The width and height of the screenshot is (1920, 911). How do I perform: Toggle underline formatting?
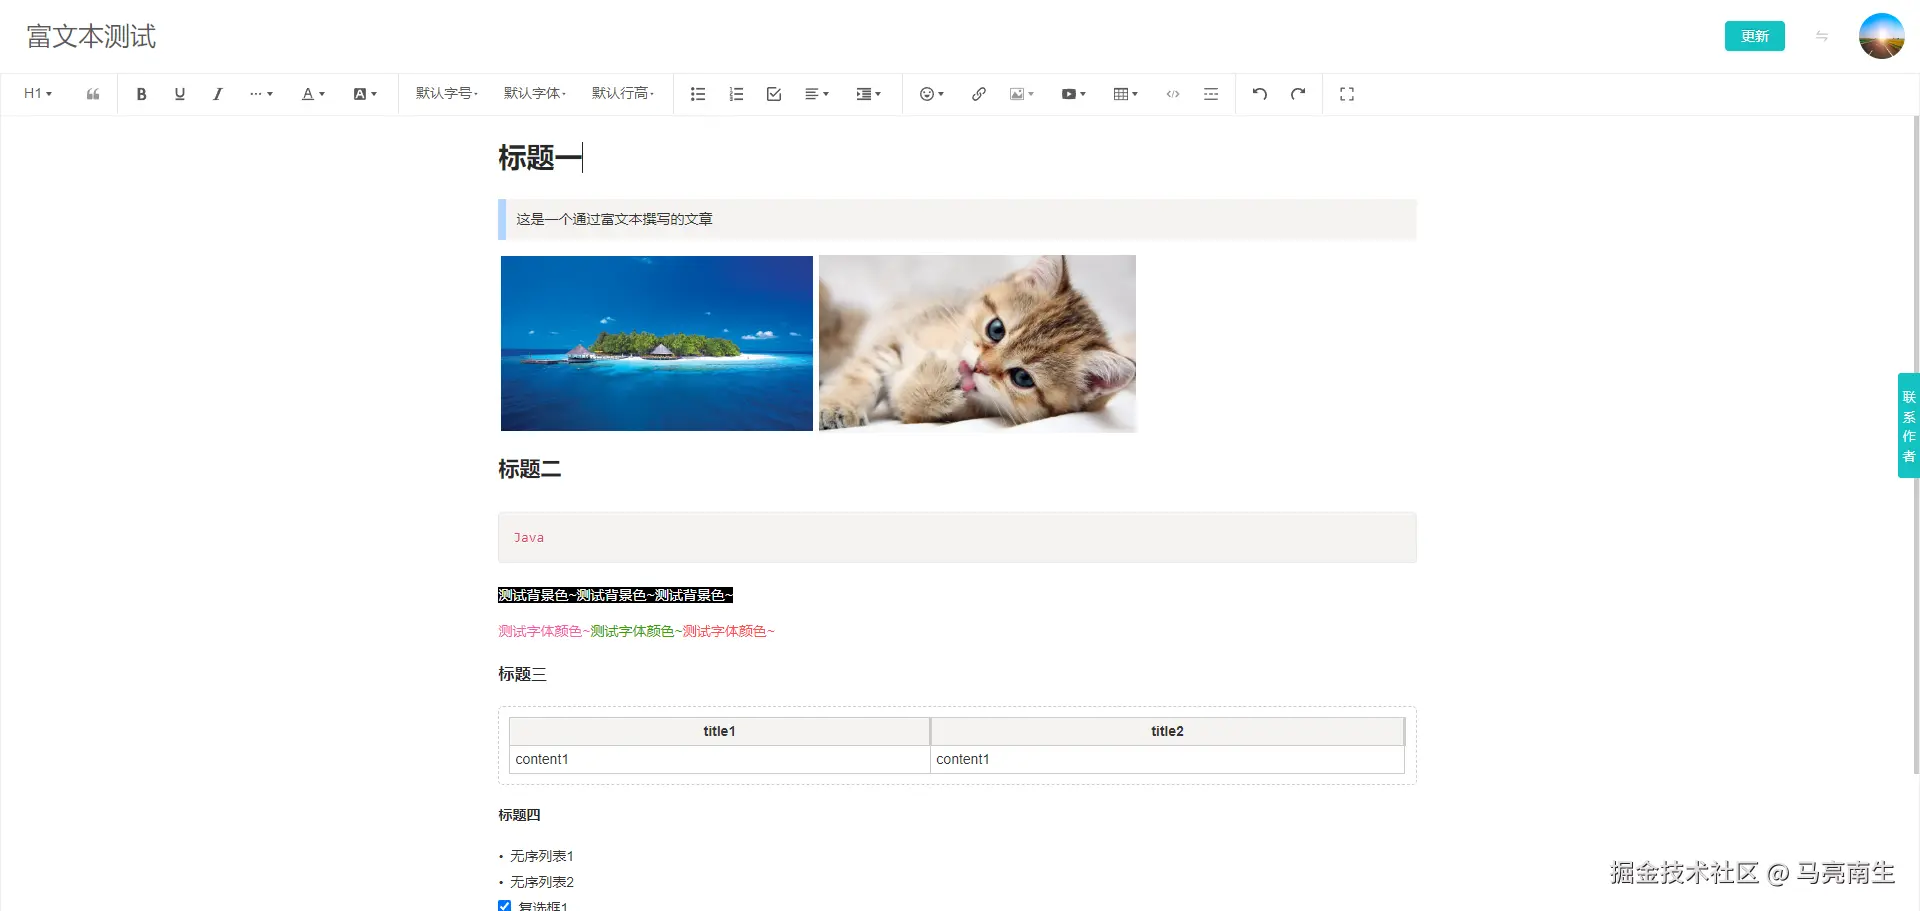180,93
